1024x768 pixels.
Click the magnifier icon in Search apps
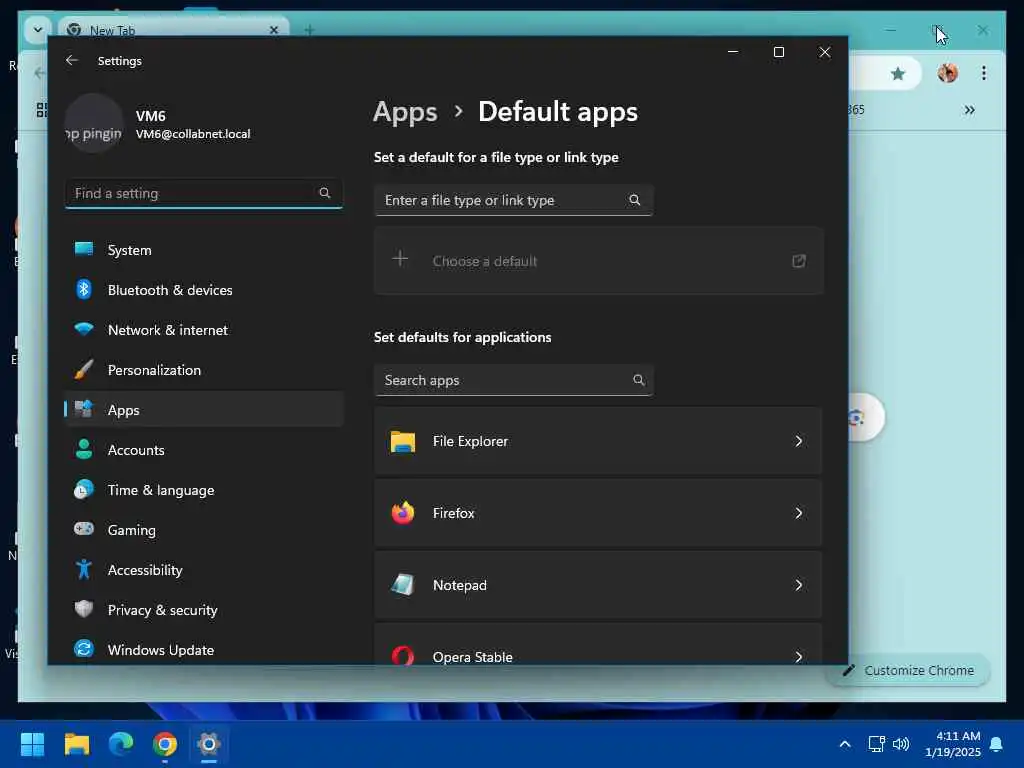tap(638, 379)
